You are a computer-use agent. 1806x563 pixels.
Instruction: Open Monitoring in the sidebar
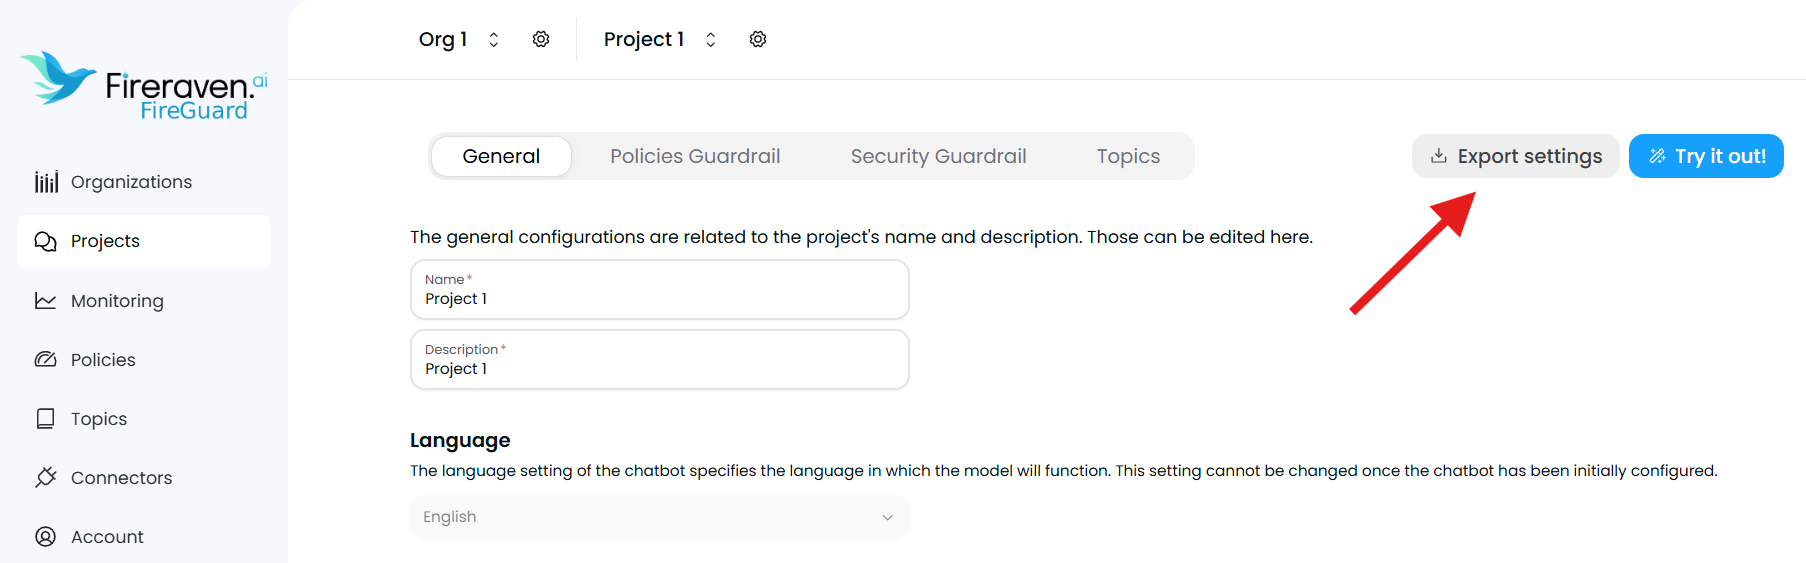[x=144, y=300]
